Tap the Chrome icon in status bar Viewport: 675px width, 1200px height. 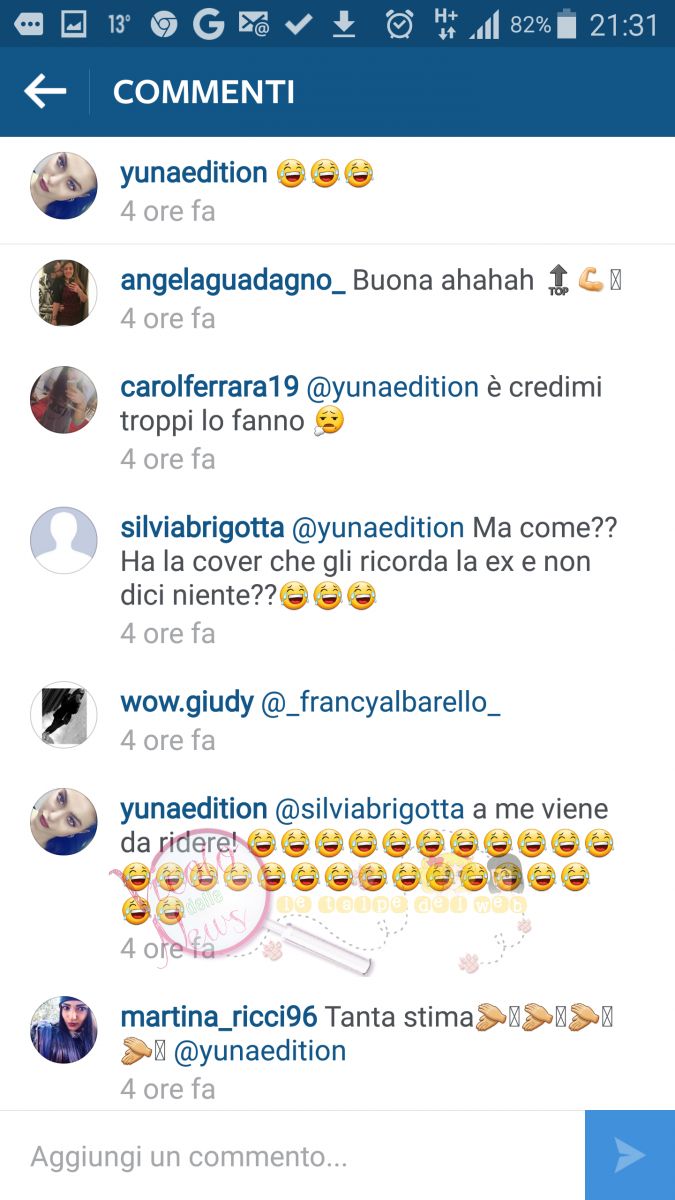pyautogui.click(x=163, y=25)
